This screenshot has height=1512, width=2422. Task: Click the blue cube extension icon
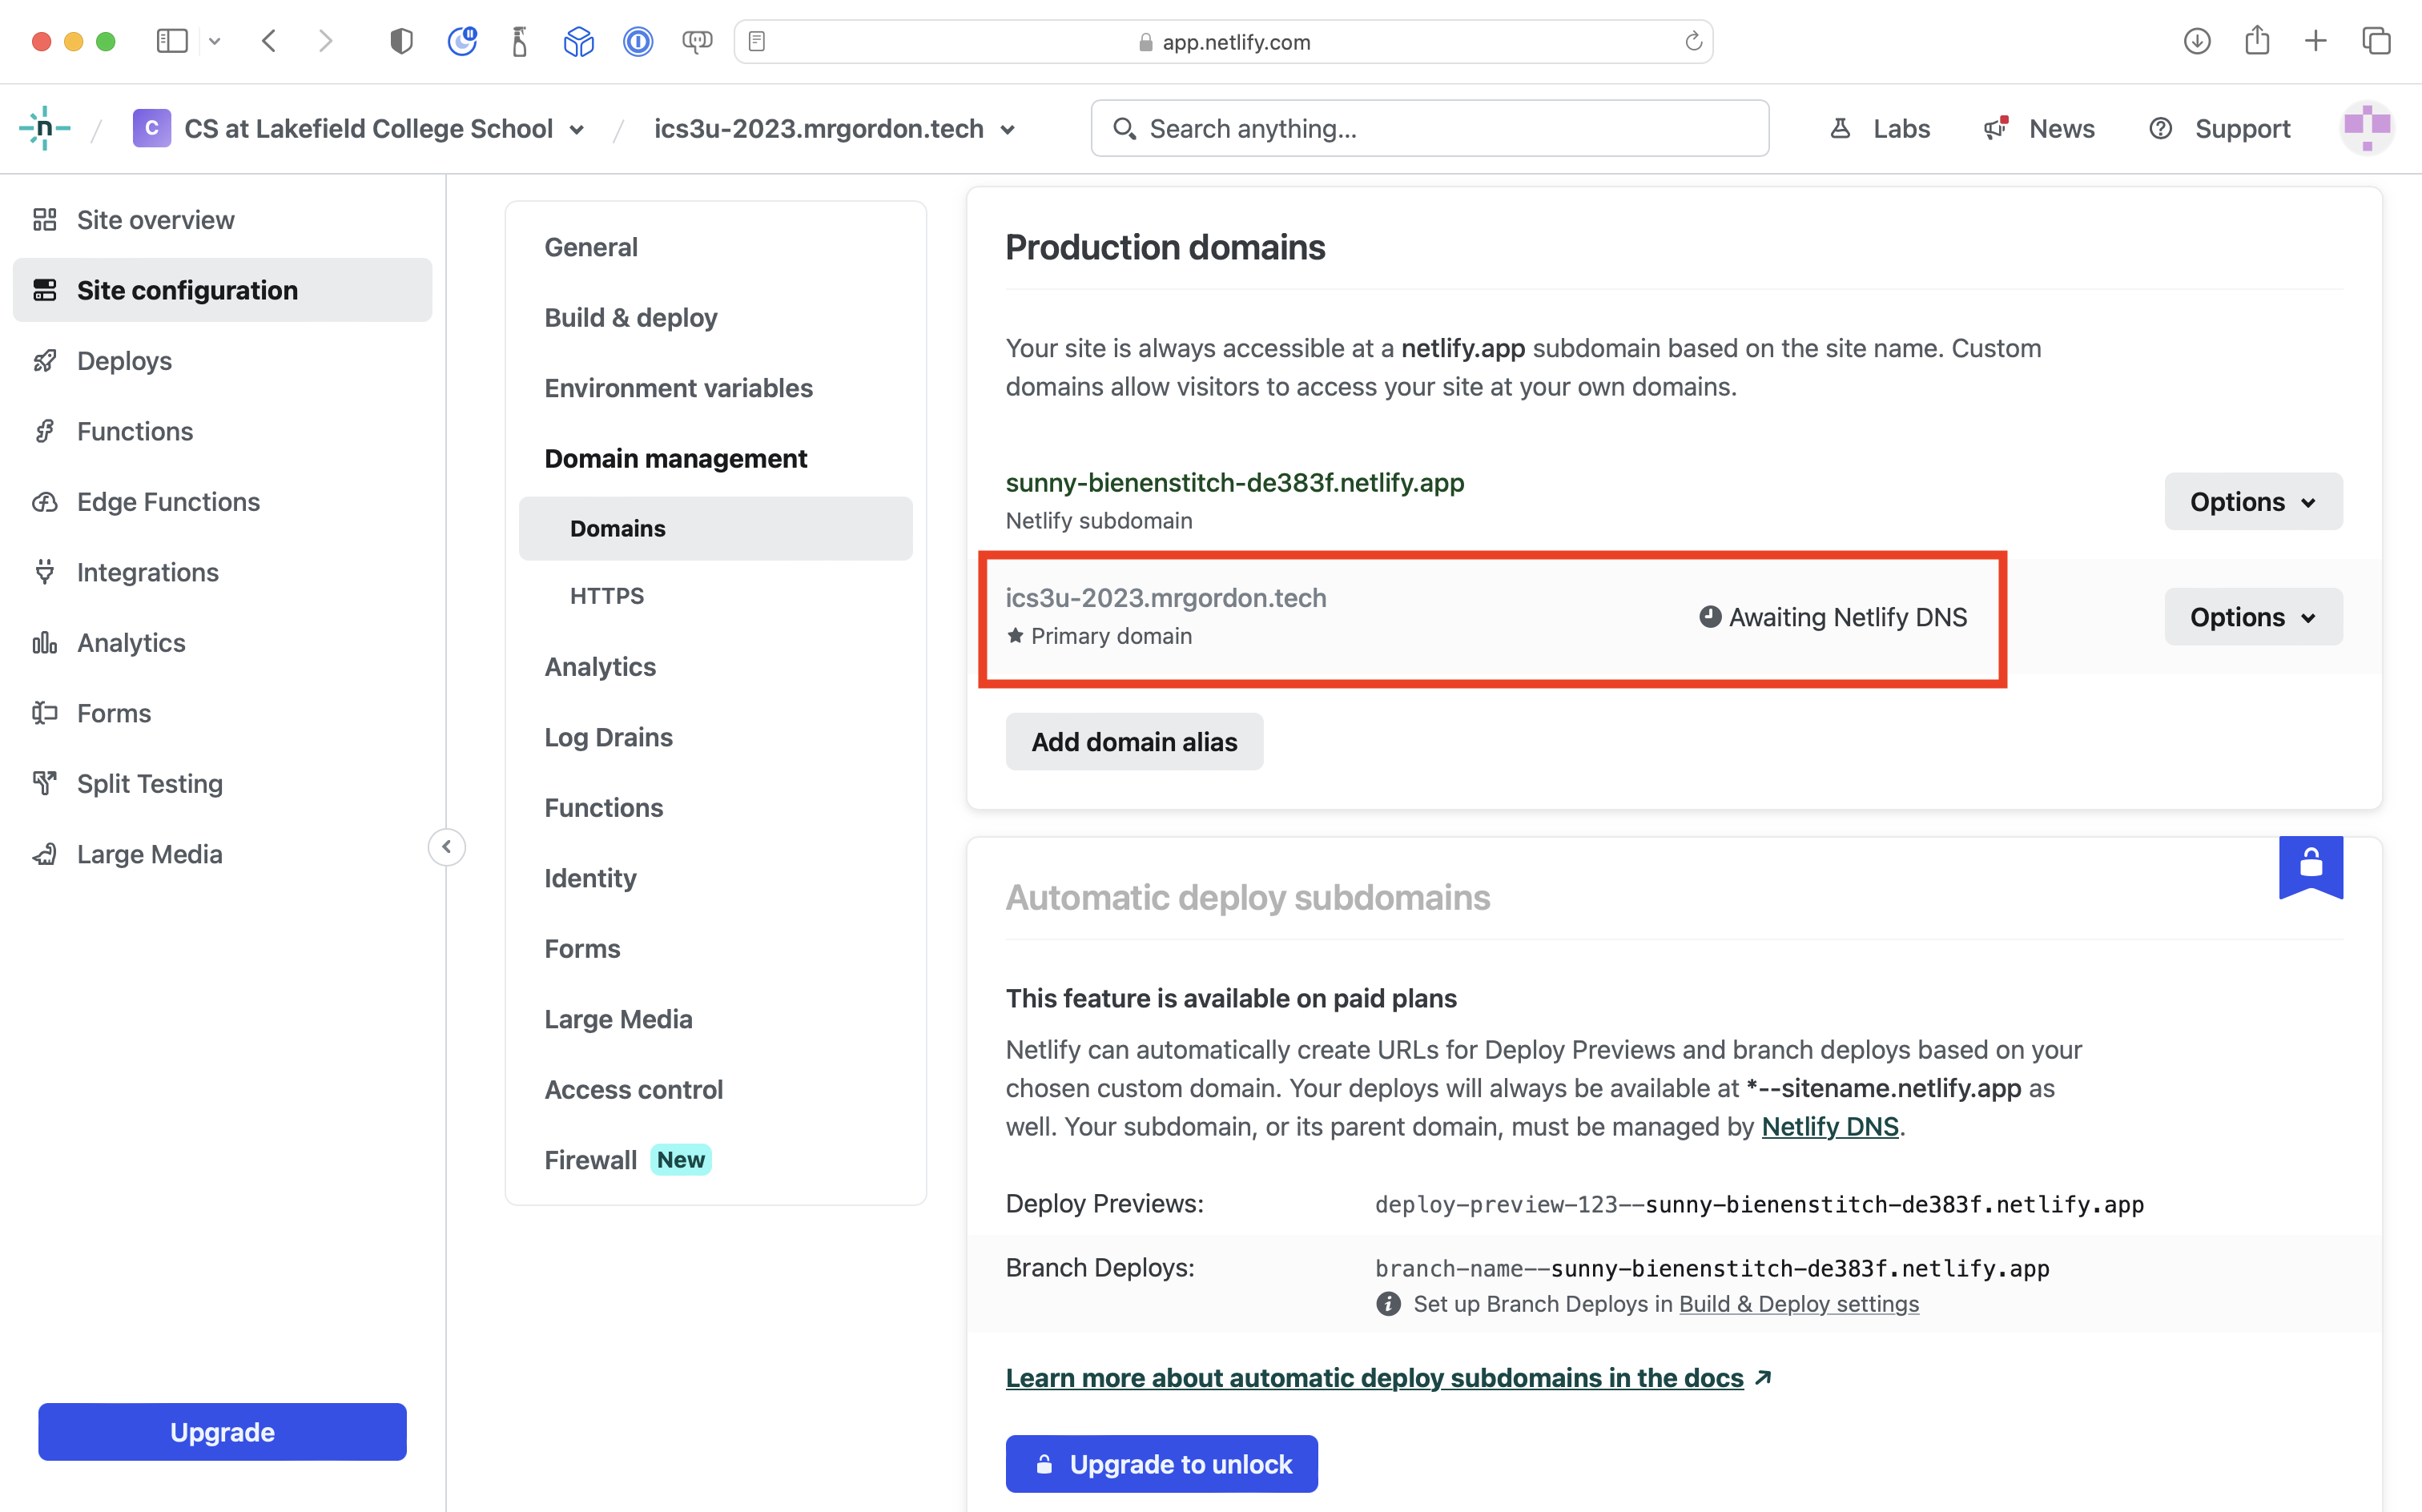pyautogui.click(x=579, y=41)
